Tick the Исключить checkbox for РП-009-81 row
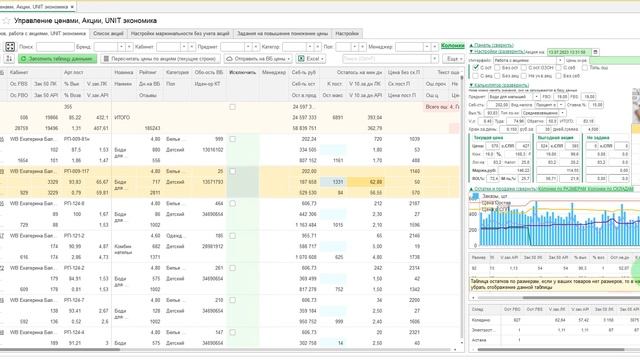This screenshot has width=640, height=360. (x=232, y=139)
